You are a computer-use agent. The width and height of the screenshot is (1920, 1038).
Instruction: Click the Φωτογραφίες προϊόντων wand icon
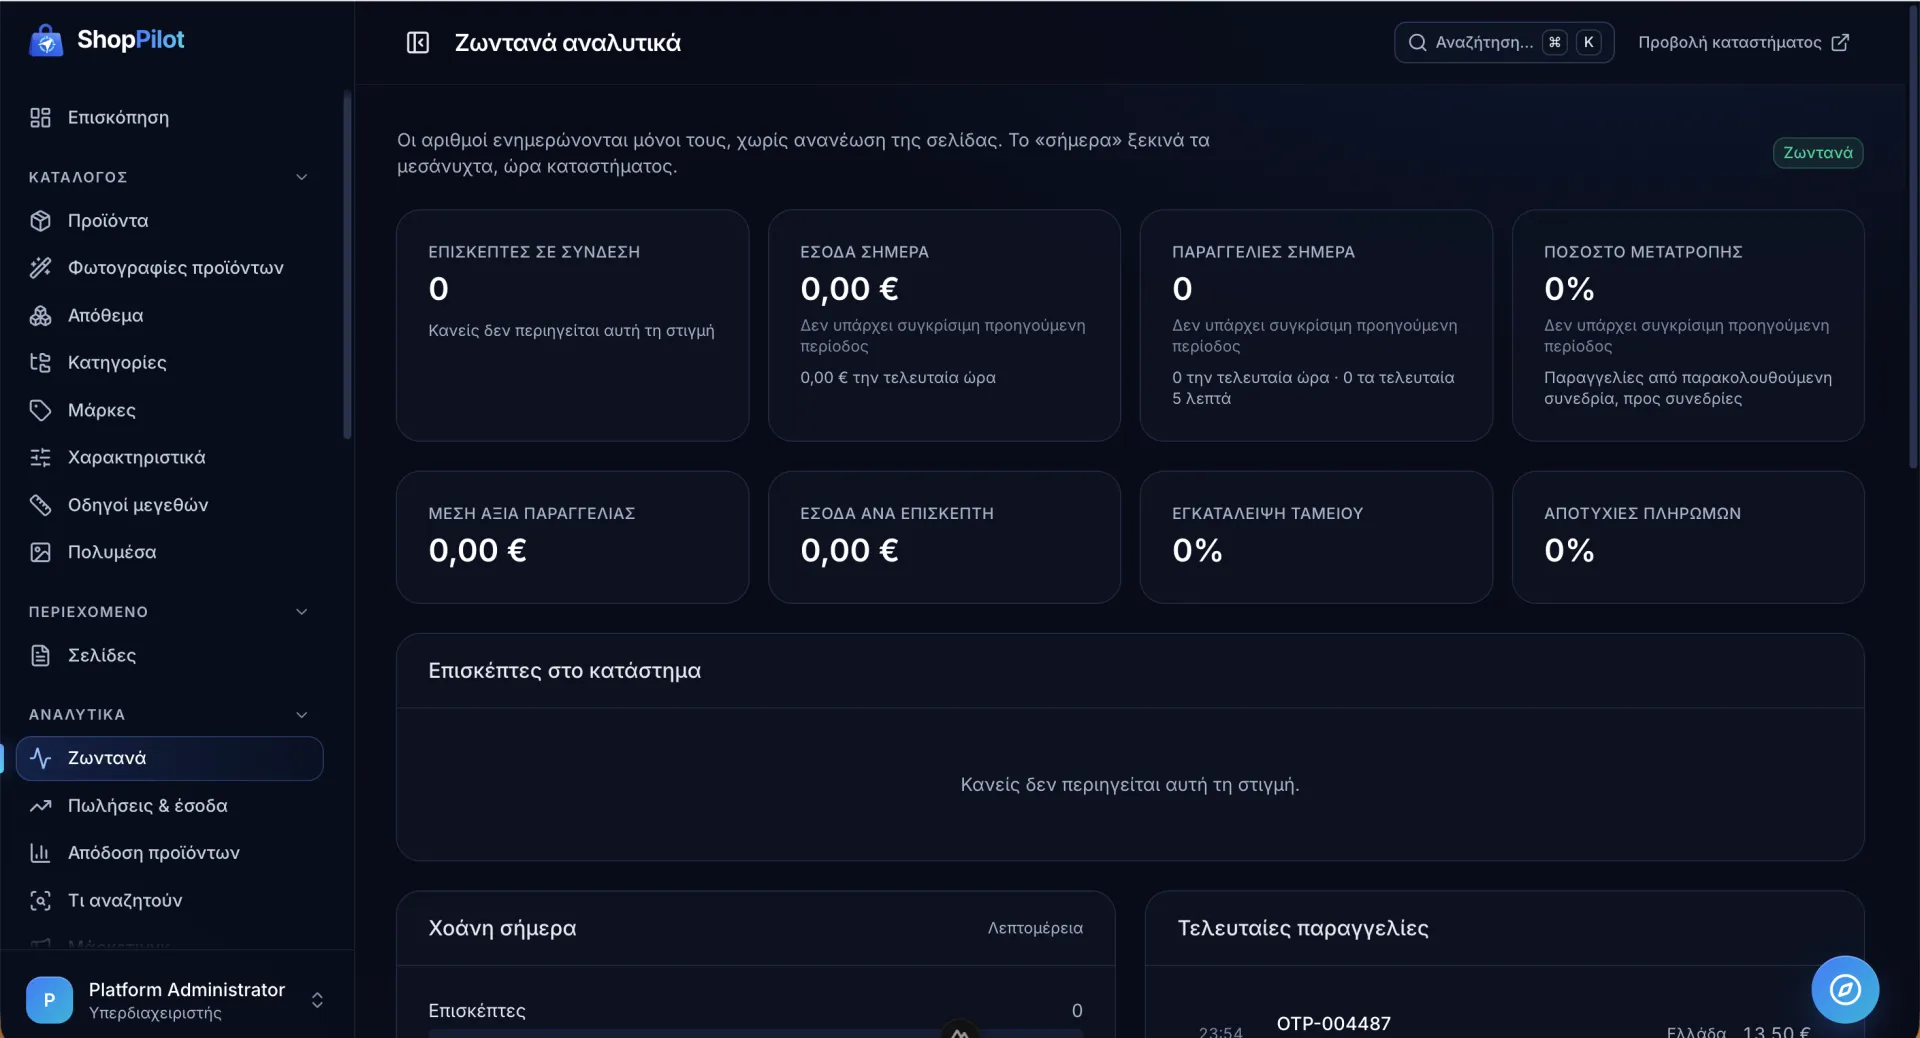pyautogui.click(x=40, y=267)
